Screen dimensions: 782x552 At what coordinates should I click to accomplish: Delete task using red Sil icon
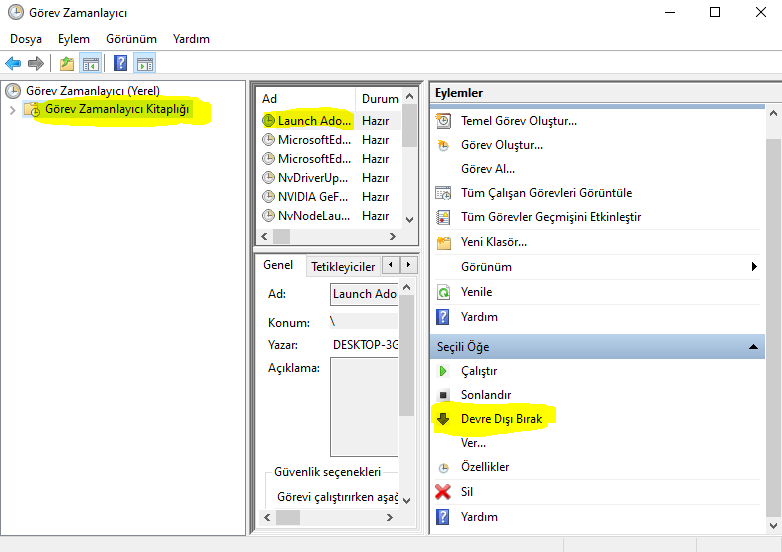pos(443,492)
